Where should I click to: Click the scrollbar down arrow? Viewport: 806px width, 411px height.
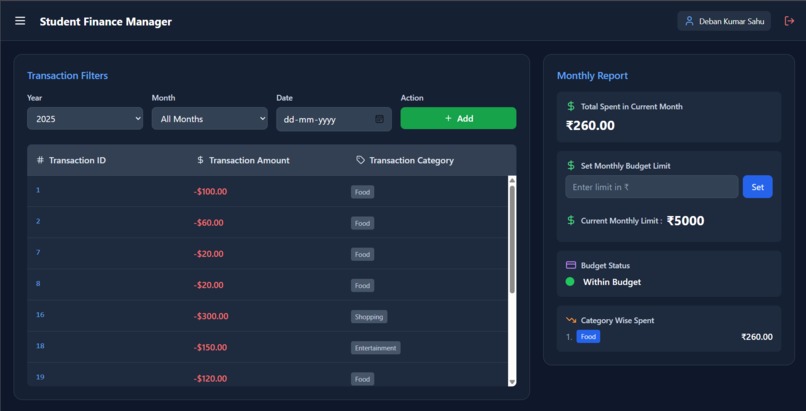(x=512, y=382)
